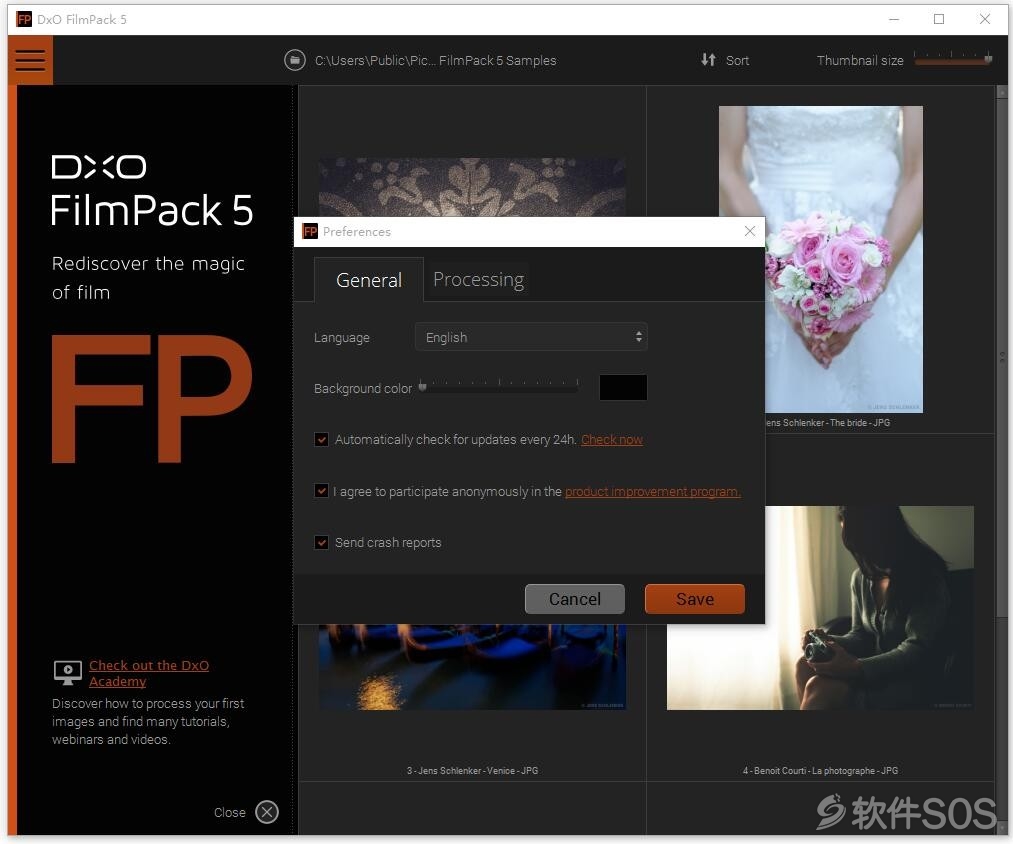The width and height of the screenshot is (1013, 844).
Task: Select the Venice thumbnail
Action: pyautogui.click(x=472, y=666)
